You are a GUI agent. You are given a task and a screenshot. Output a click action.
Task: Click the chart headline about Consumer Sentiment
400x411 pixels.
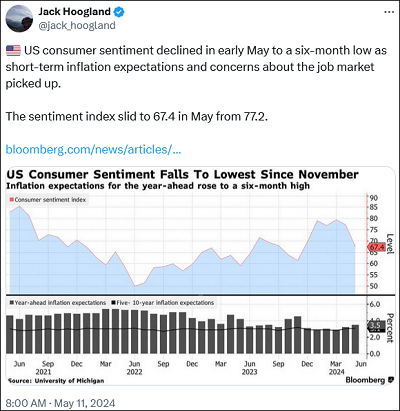182,174
